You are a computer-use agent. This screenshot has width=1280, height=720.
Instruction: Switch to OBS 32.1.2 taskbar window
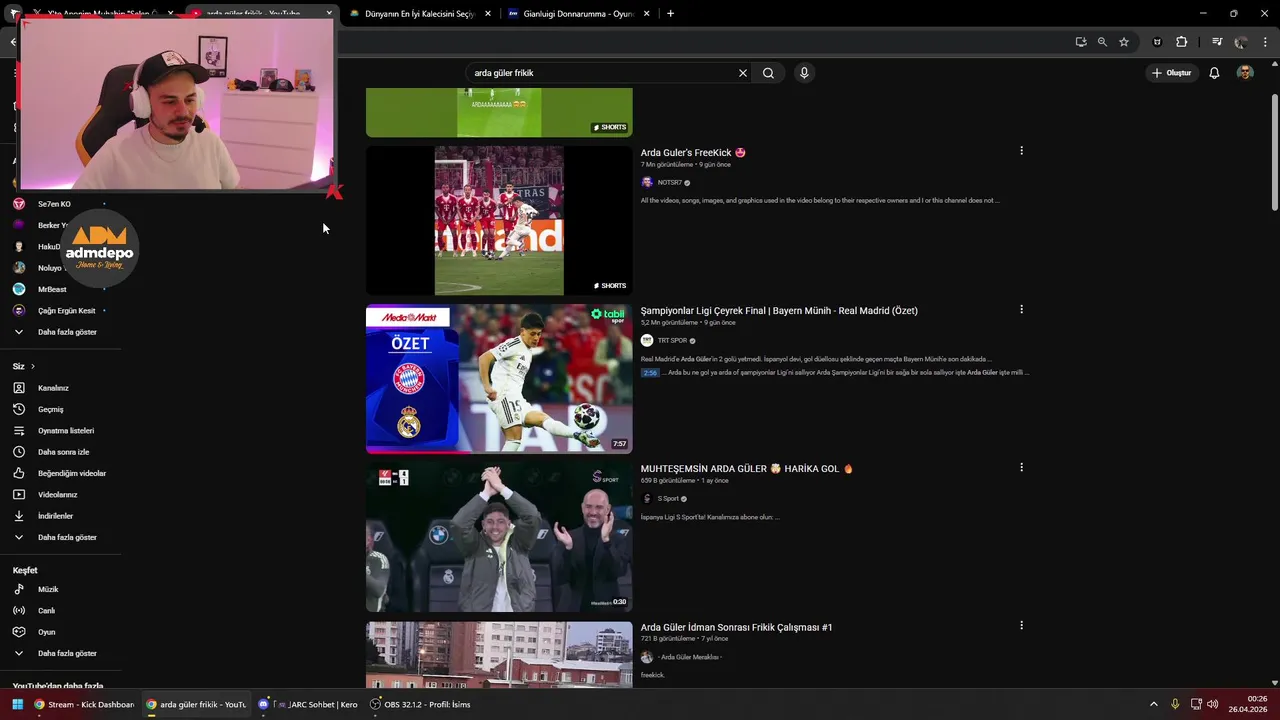point(420,704)
